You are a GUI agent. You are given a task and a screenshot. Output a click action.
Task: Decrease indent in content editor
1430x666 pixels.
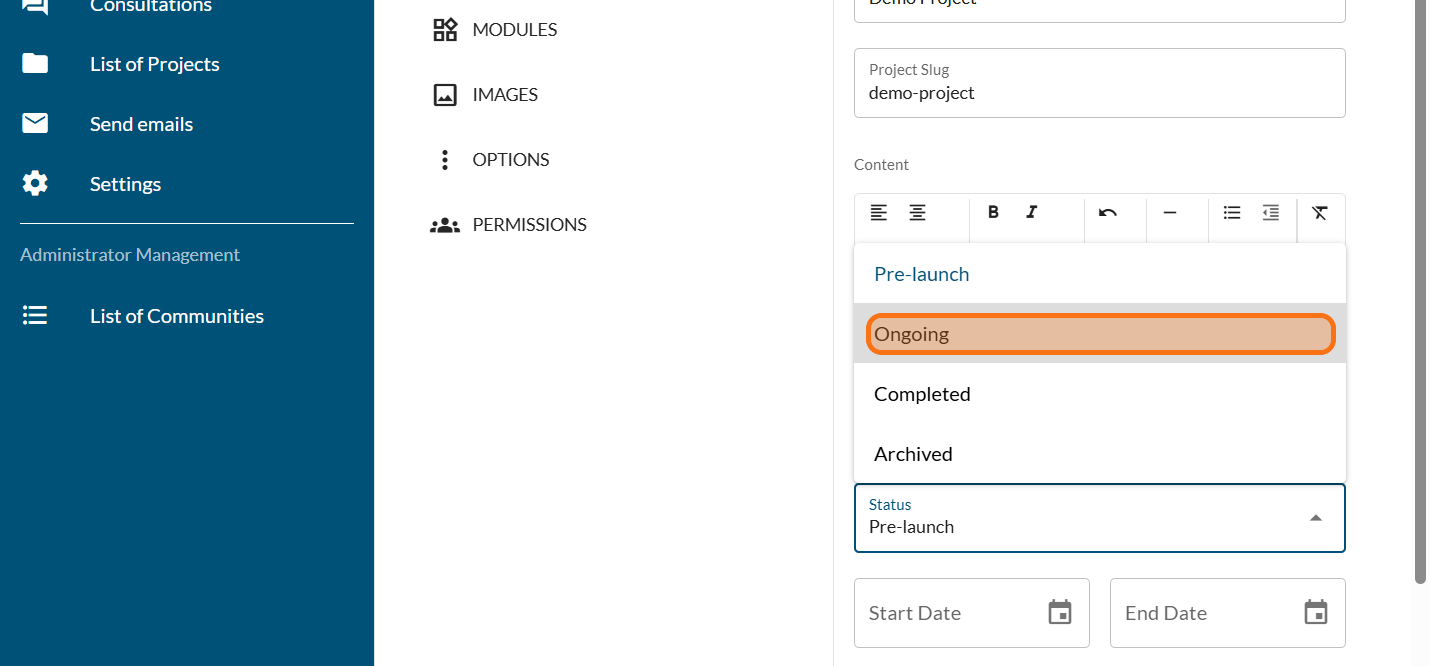(1270, 212)
